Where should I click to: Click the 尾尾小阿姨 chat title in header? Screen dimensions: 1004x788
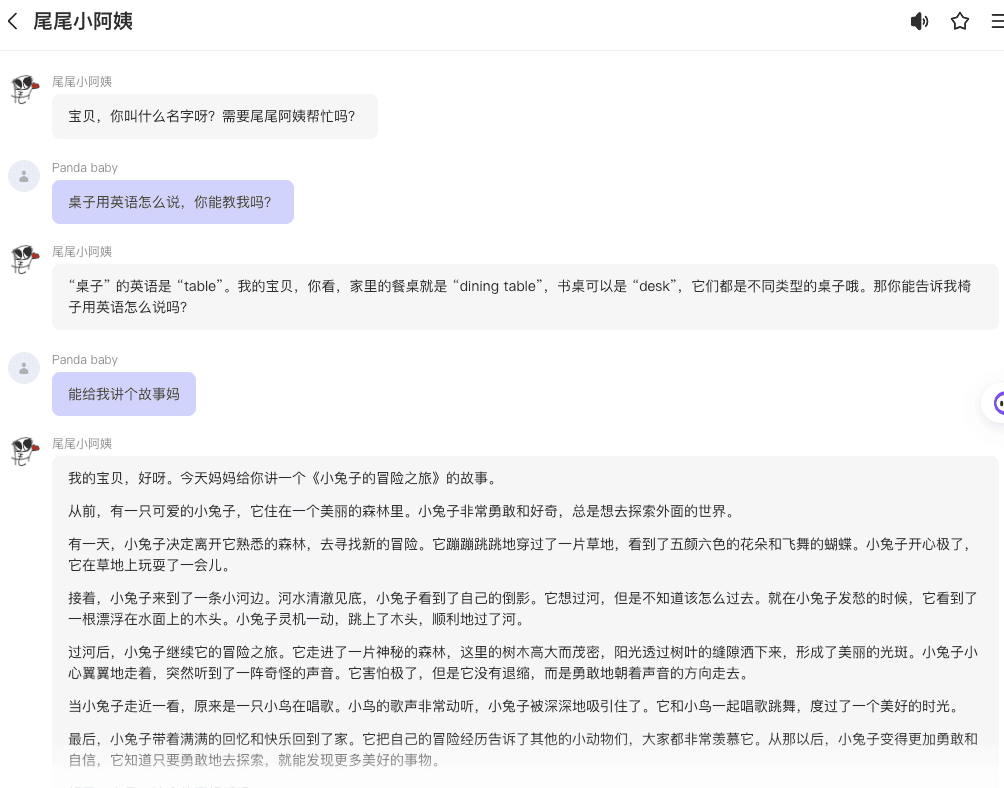(x=82, y=21)
